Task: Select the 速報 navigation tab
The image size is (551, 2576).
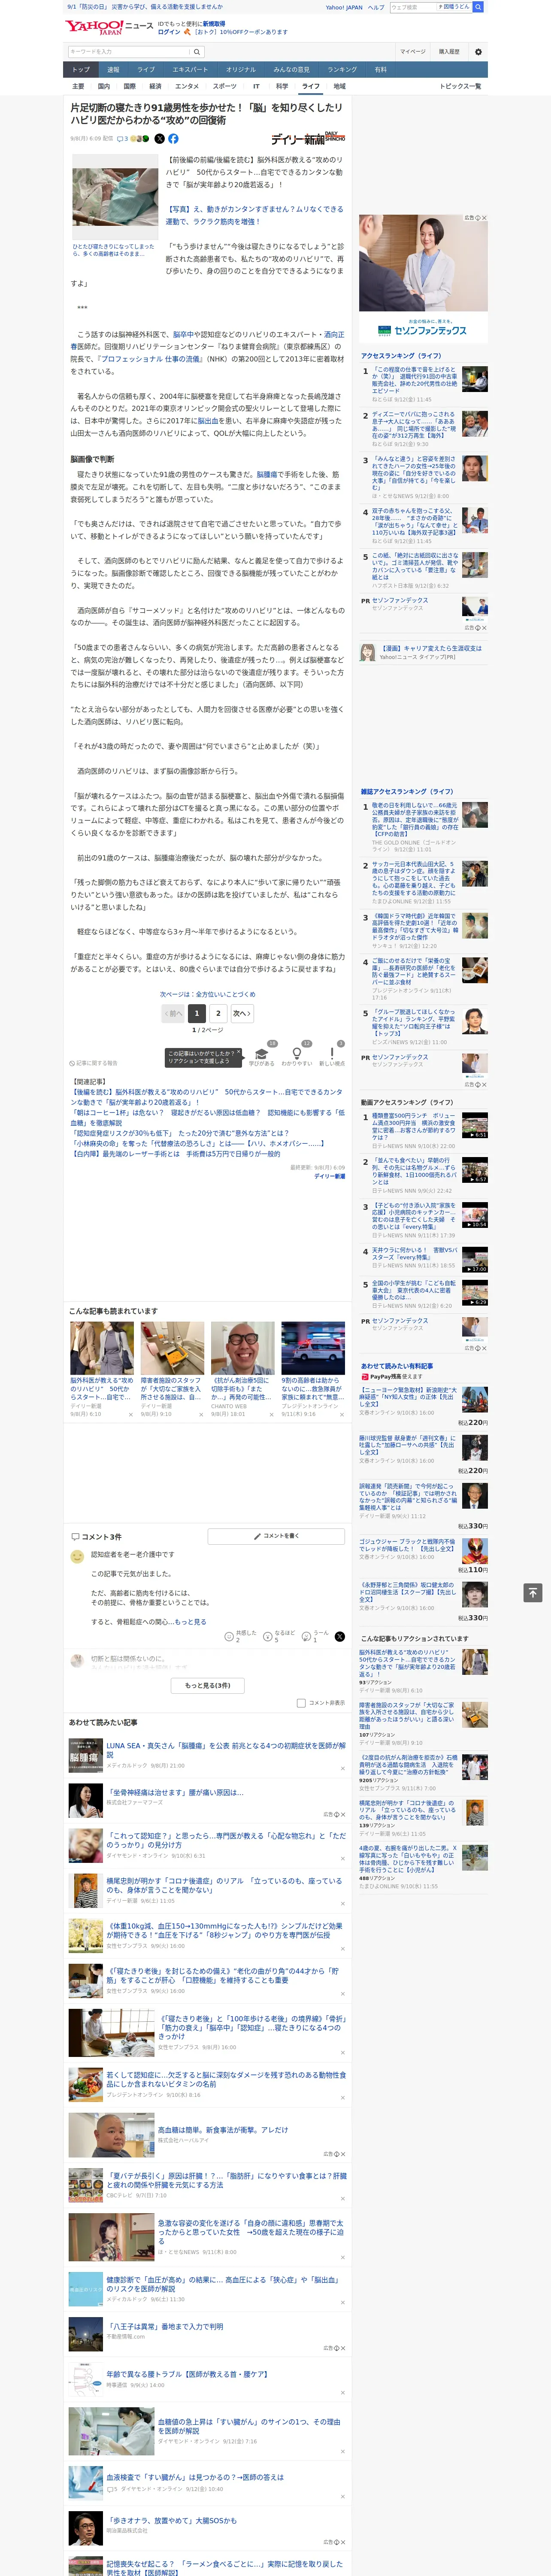Action: 113,70
